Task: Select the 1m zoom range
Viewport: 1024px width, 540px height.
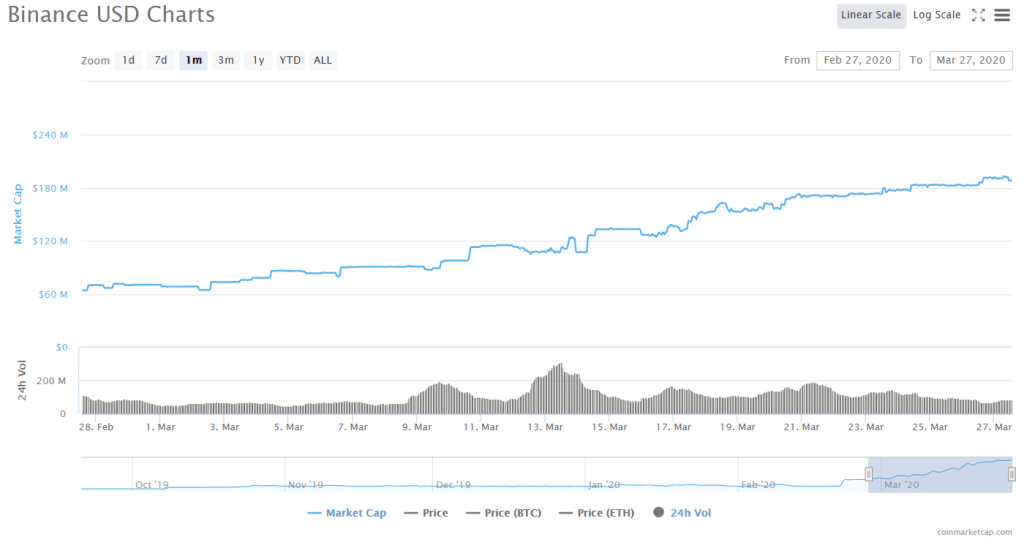Action: (193, 60)
